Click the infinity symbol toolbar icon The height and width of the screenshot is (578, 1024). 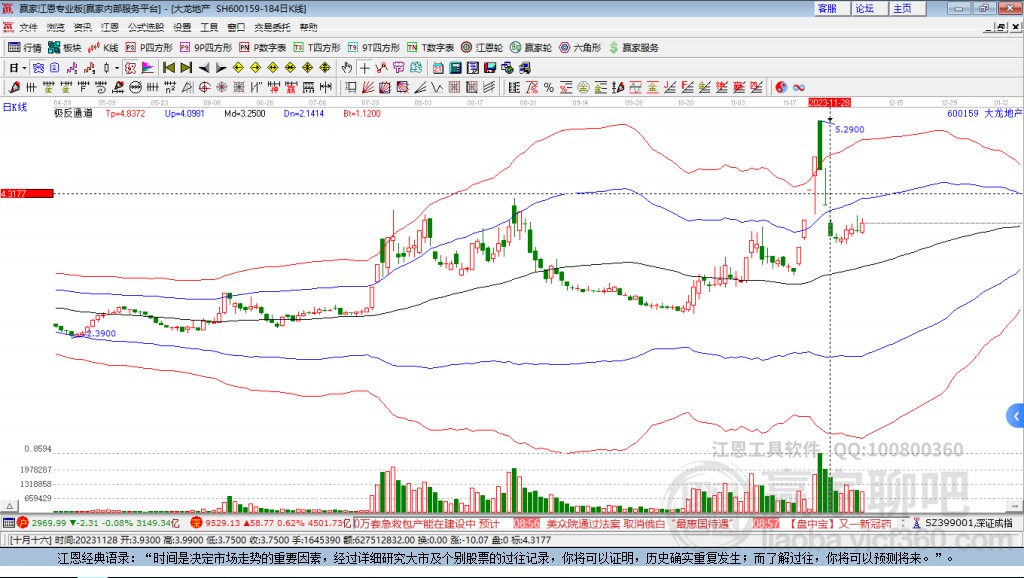tap(799, 87)
